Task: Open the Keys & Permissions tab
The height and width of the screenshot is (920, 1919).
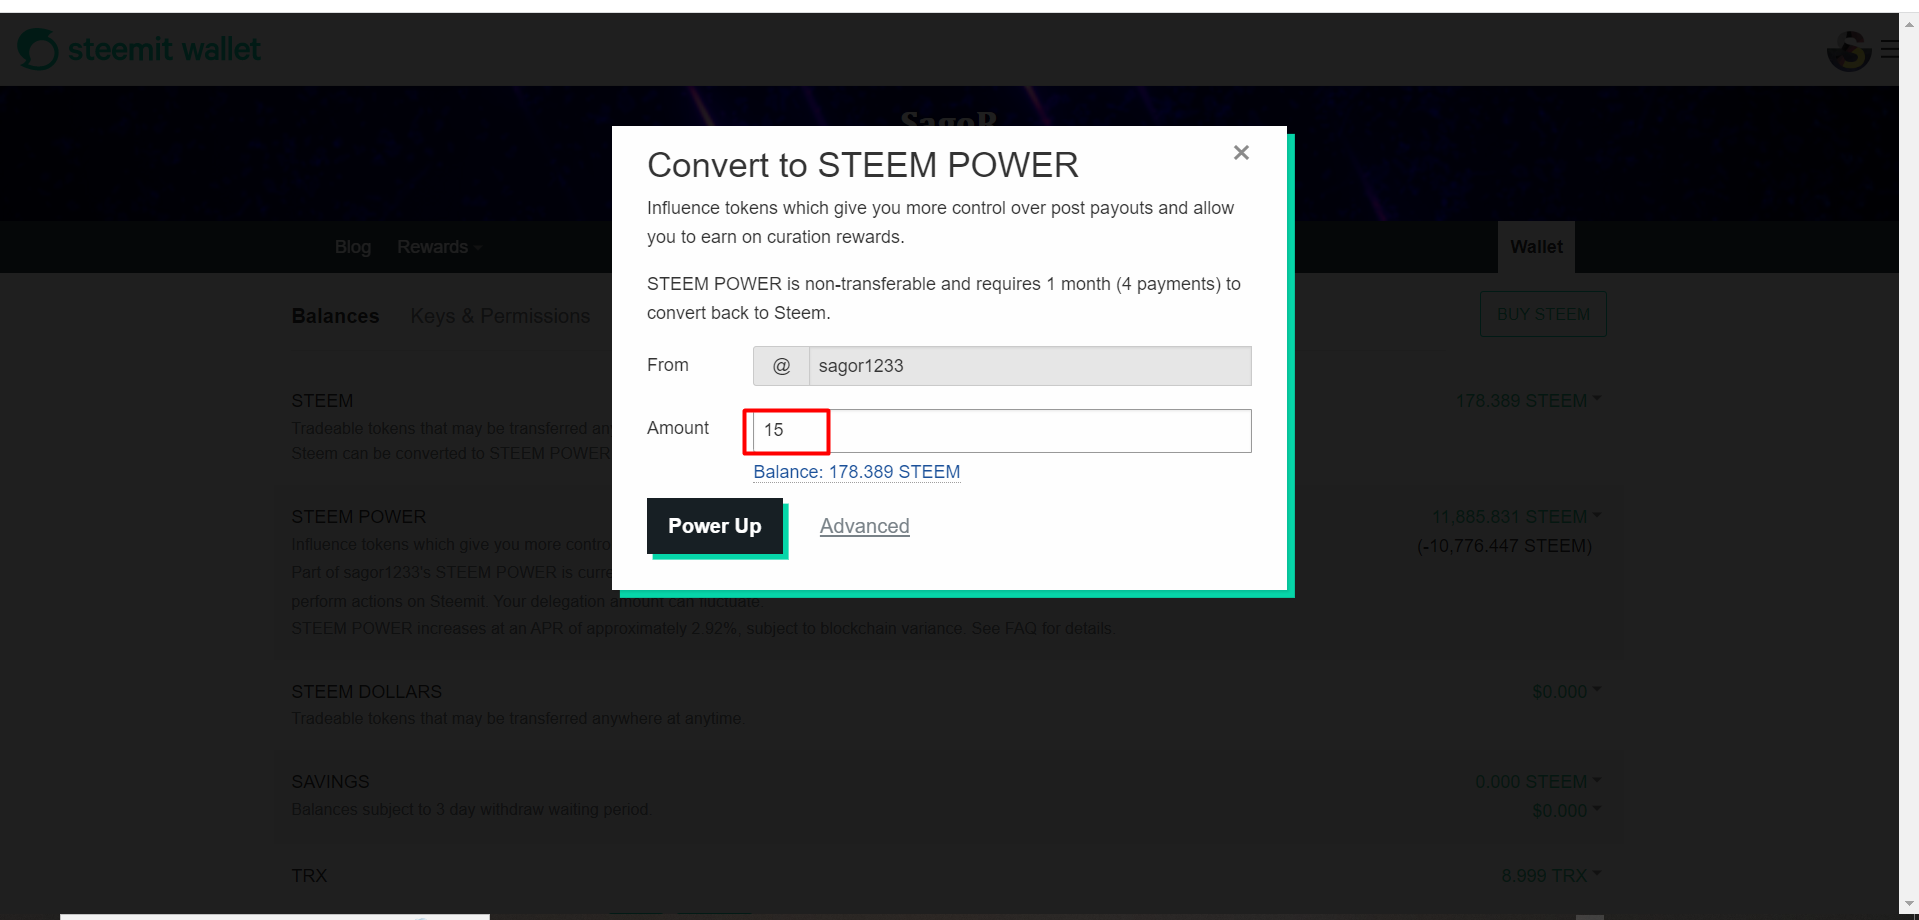Action: [x=500, y=316]
